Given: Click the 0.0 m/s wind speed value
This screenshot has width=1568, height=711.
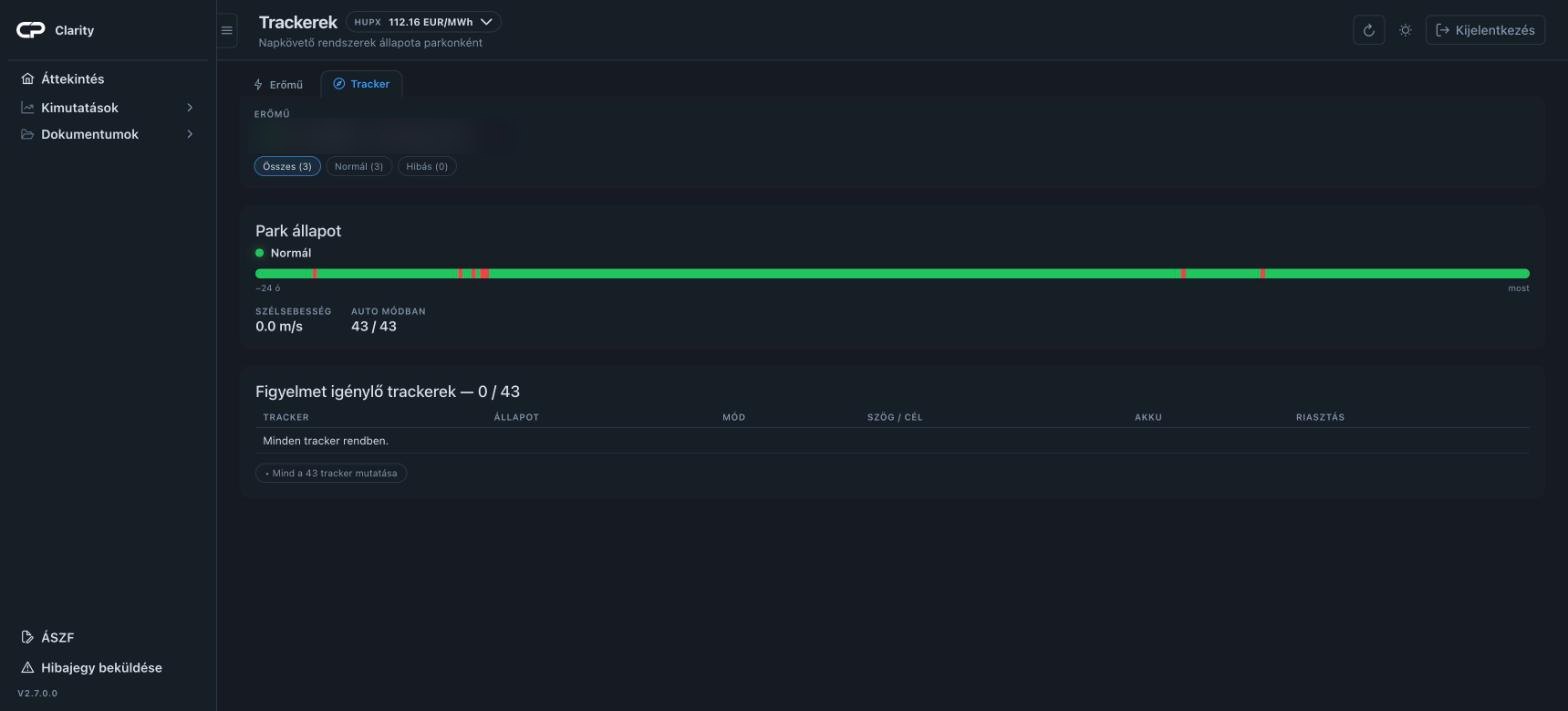Looking at the screenshot, I should coord(279,327).
